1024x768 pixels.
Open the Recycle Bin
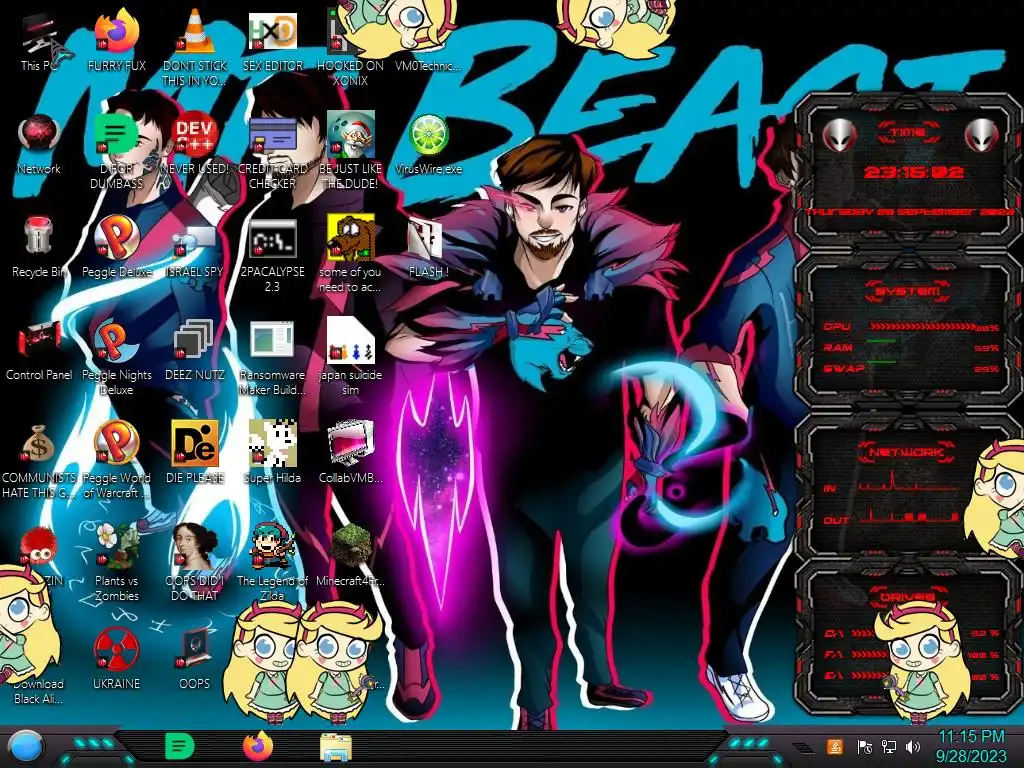point(39,247)
